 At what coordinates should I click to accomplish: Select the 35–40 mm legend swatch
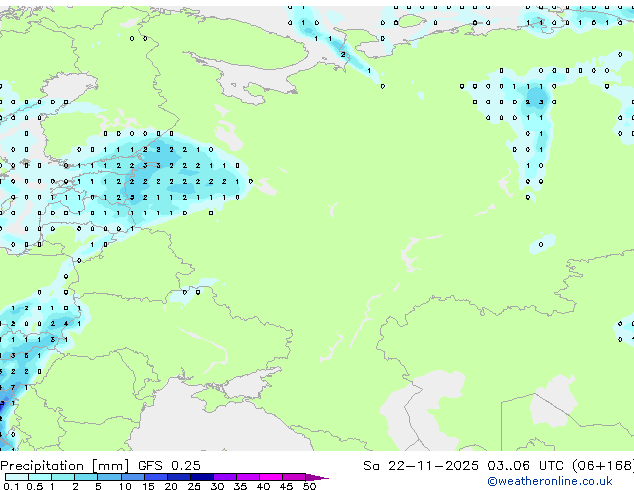pyautogui.click(x=248, y=477)
